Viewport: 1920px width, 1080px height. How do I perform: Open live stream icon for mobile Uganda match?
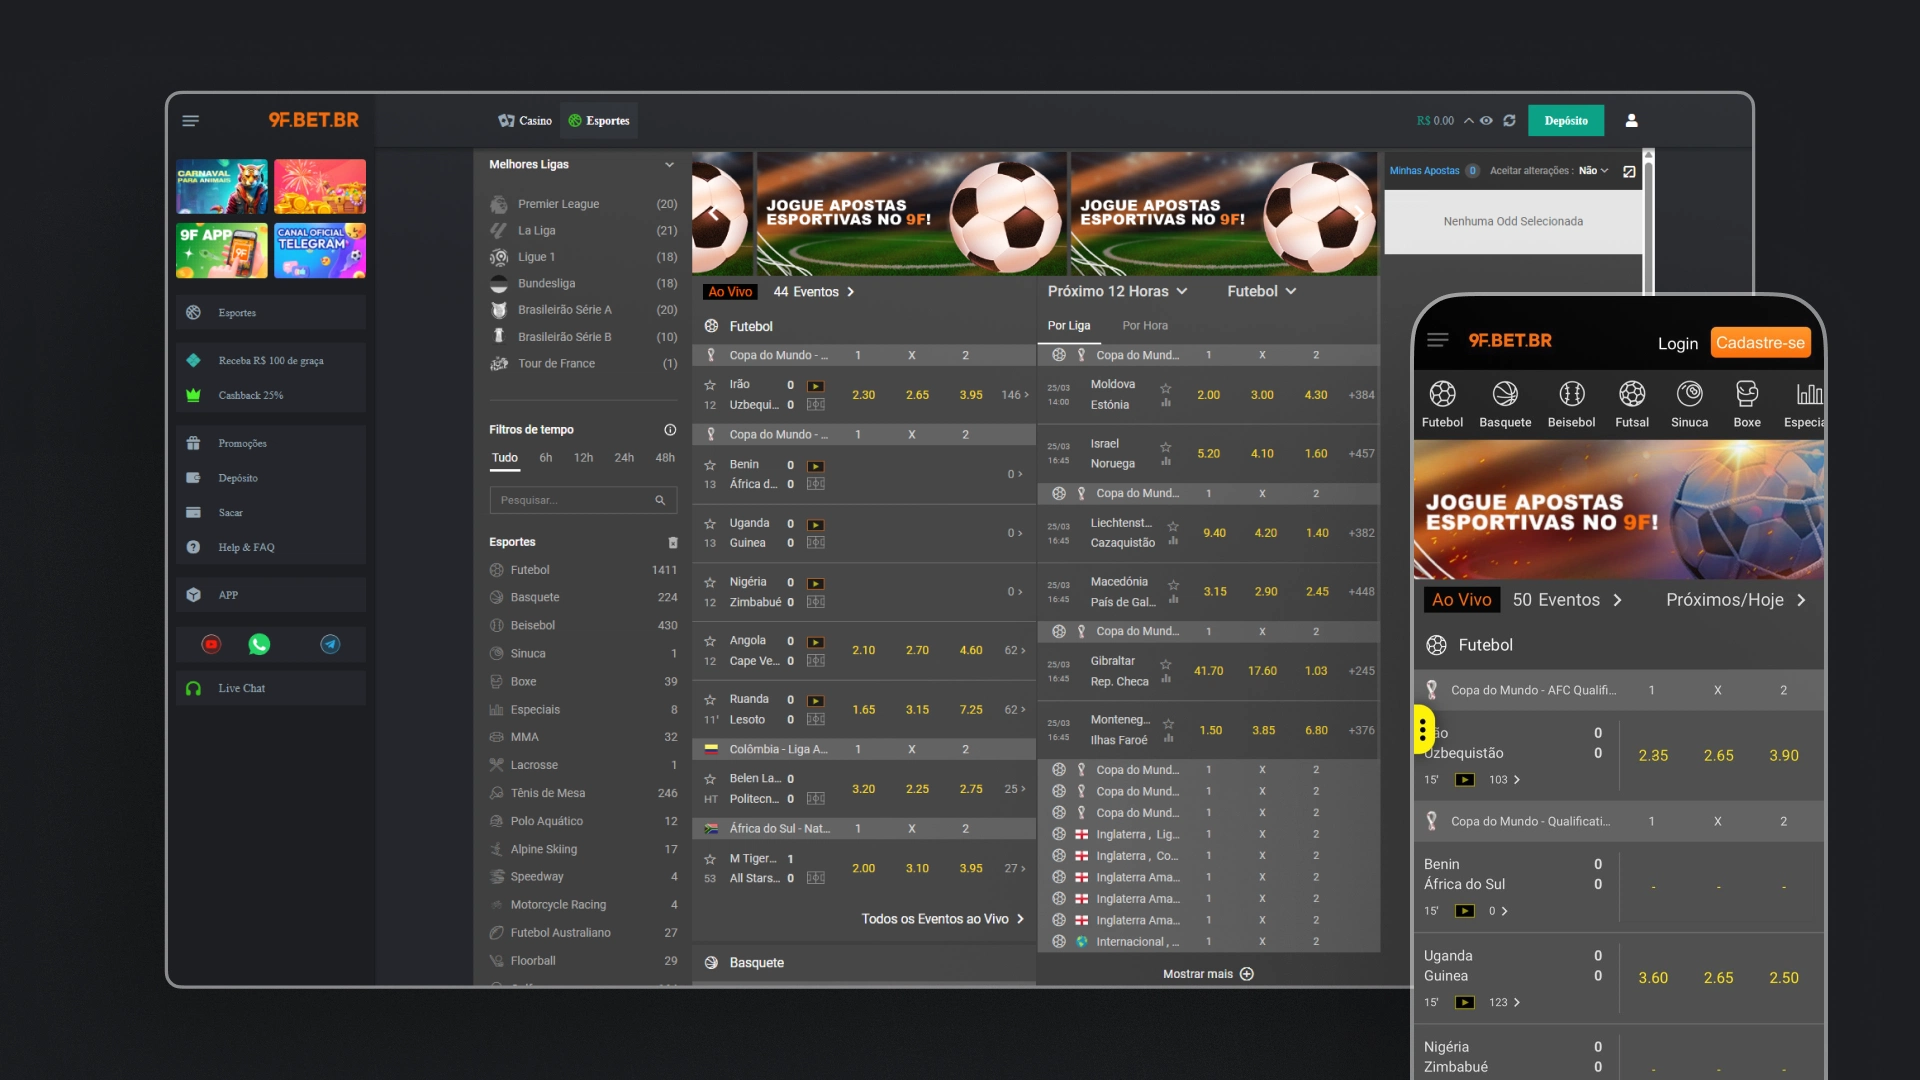(x=1464, y=1003)
